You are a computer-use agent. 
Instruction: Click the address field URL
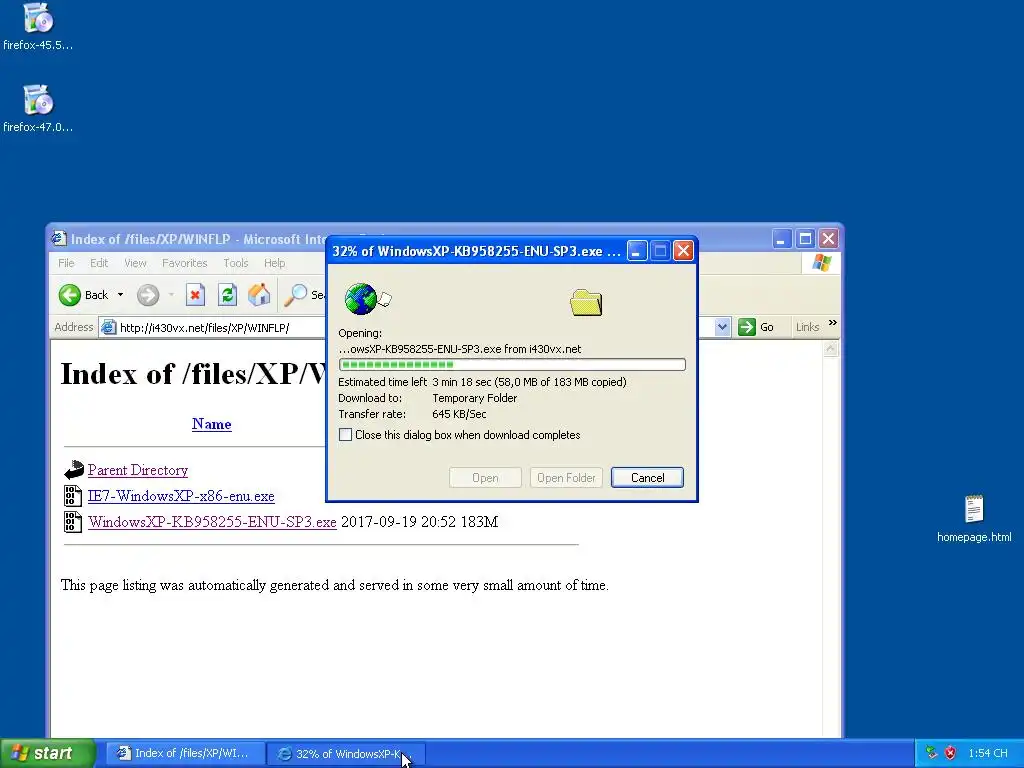click(x=204, y=328)
